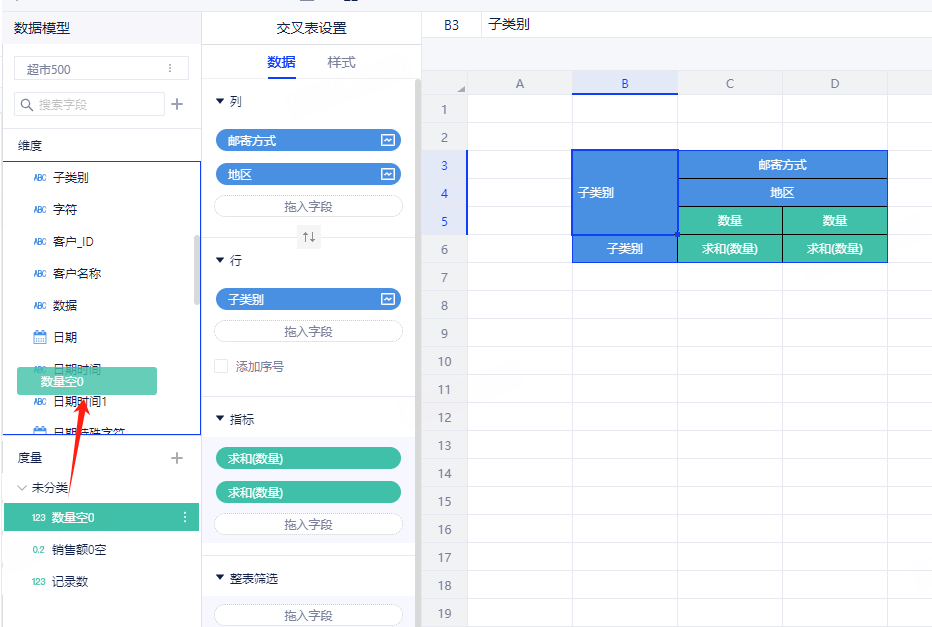The height and width of the screenshot is (627, 932).
Task: Enable the 添加序号 checkbox
Action: [221, 367]
